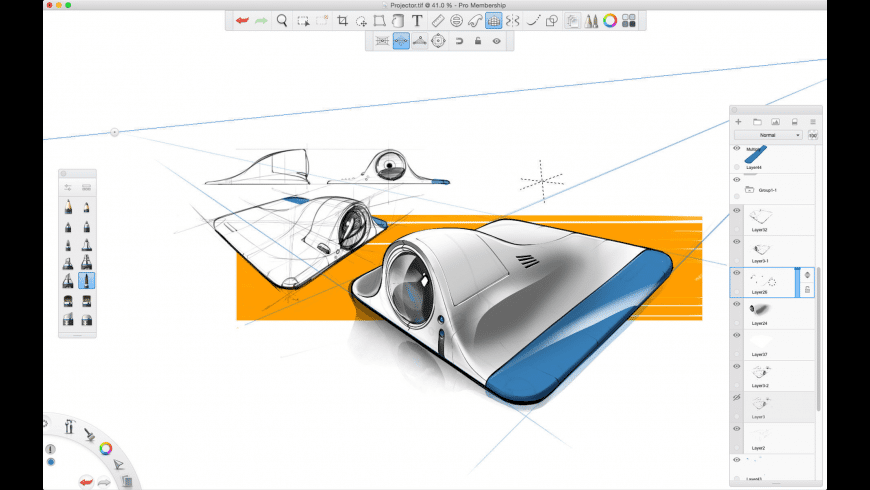Image resolution: width=870 pixels, height=490 pixels.
Task: Toggle the perspective lock icon
Action: 478,41
